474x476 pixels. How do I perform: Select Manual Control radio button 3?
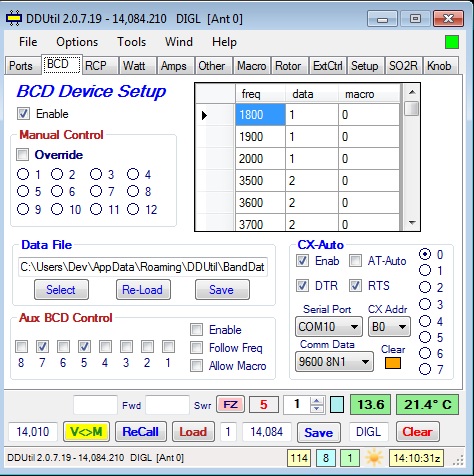pos(96,174)
